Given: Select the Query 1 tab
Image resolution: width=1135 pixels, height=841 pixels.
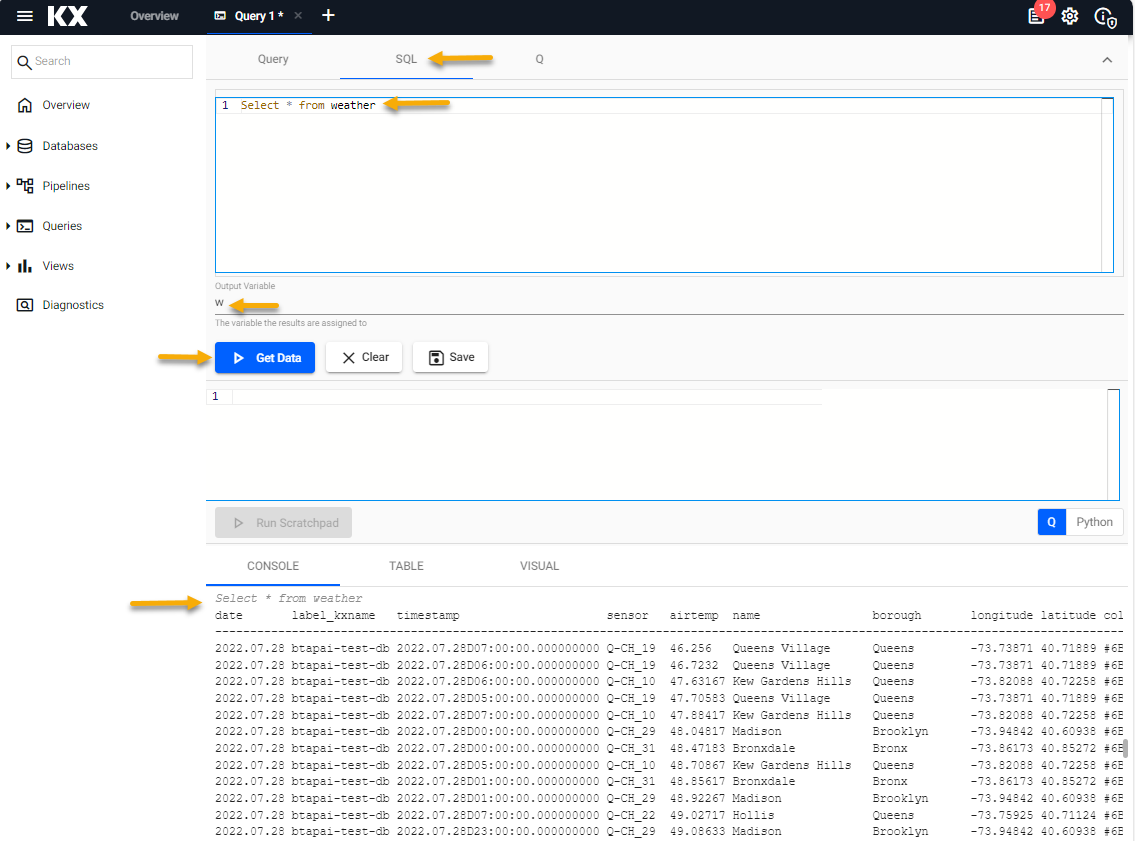Looking at the screenshot, I should pyautogui.click(x=258, y=16).
